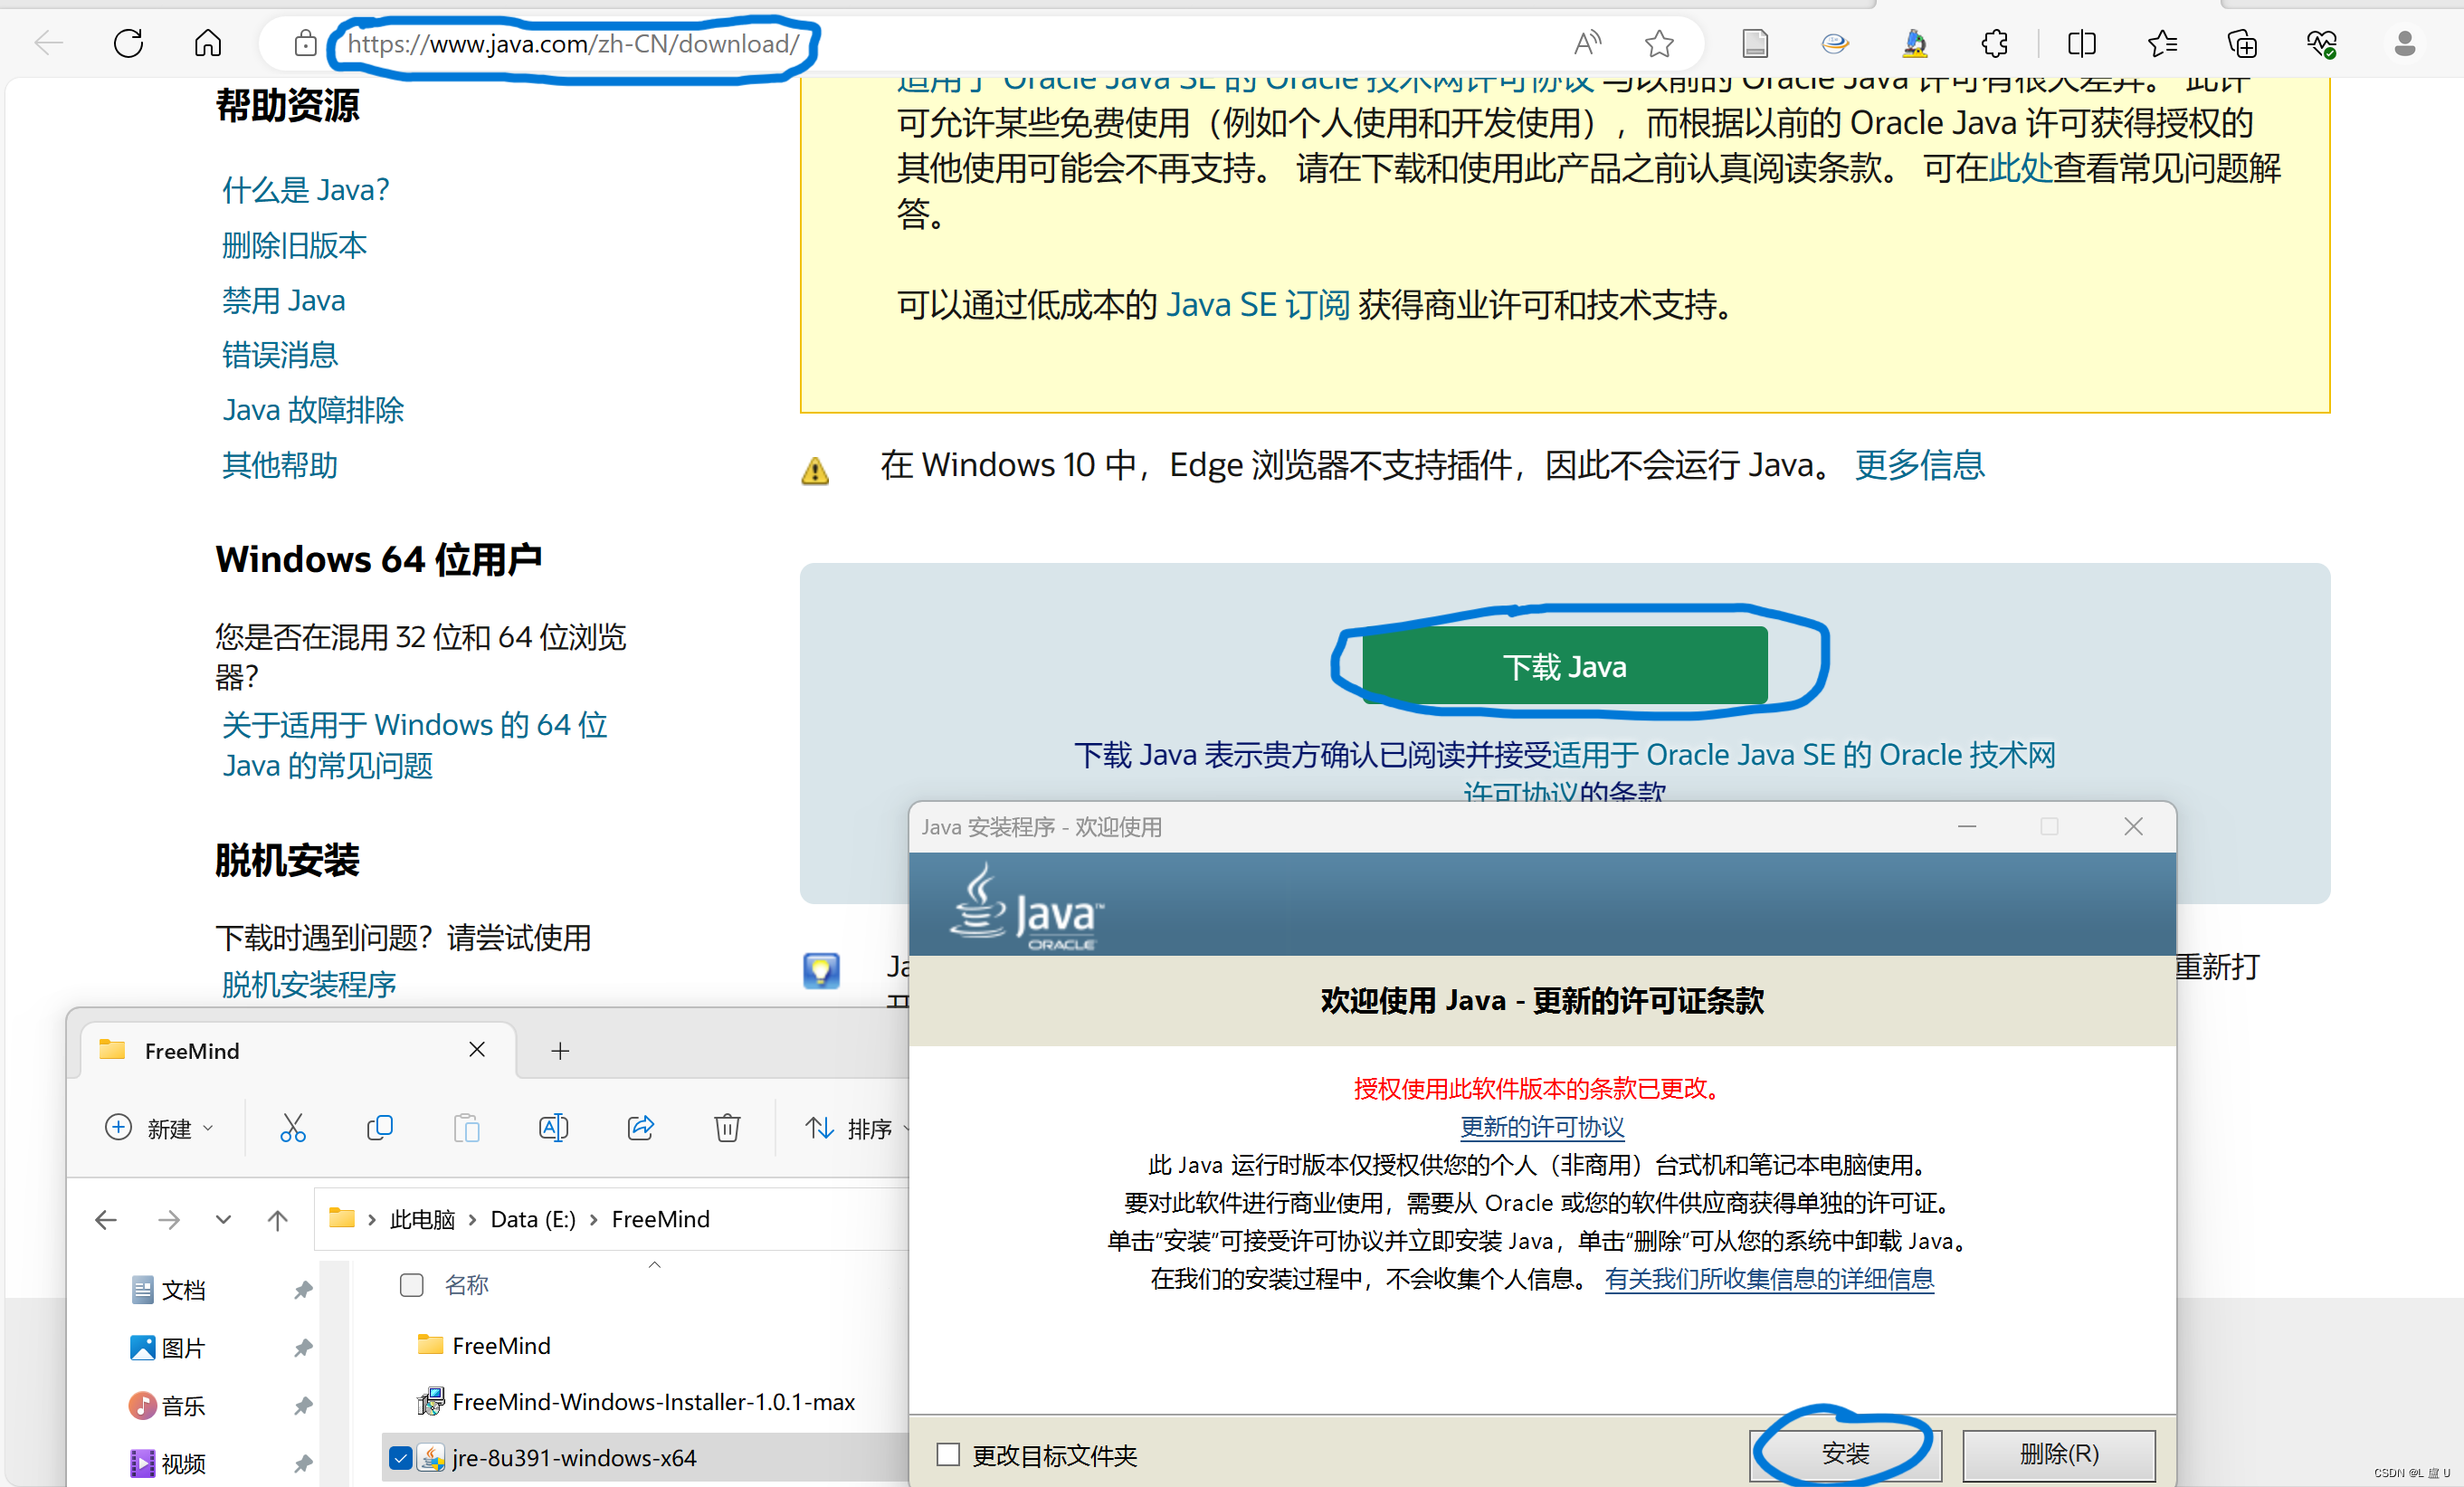This screenshot has height=1487, width=2464.
Task: Add this page to favorites star
Action: pyautogui.click(x=1659, y=43)
